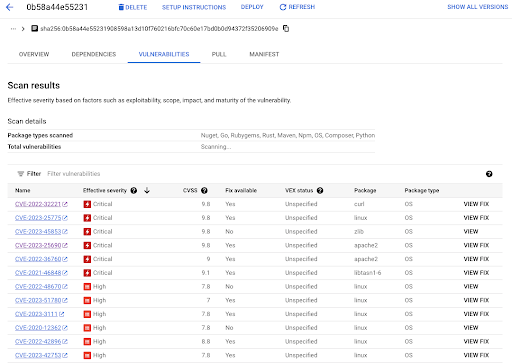This screenshot has width=512, height=363.
Task: Click VIEW FIX for CVE-2023-42753
Action: pyautogui.click(x=476, y=355)
